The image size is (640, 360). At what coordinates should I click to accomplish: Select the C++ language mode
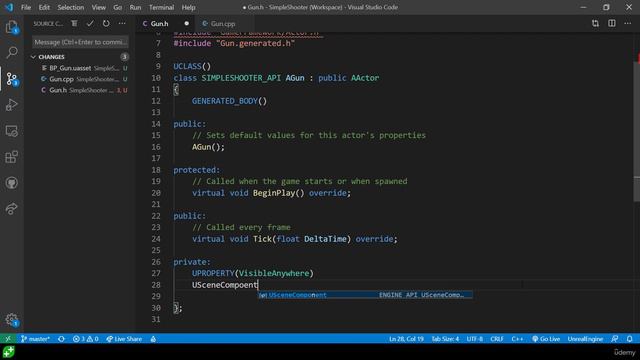click(517, 339)
